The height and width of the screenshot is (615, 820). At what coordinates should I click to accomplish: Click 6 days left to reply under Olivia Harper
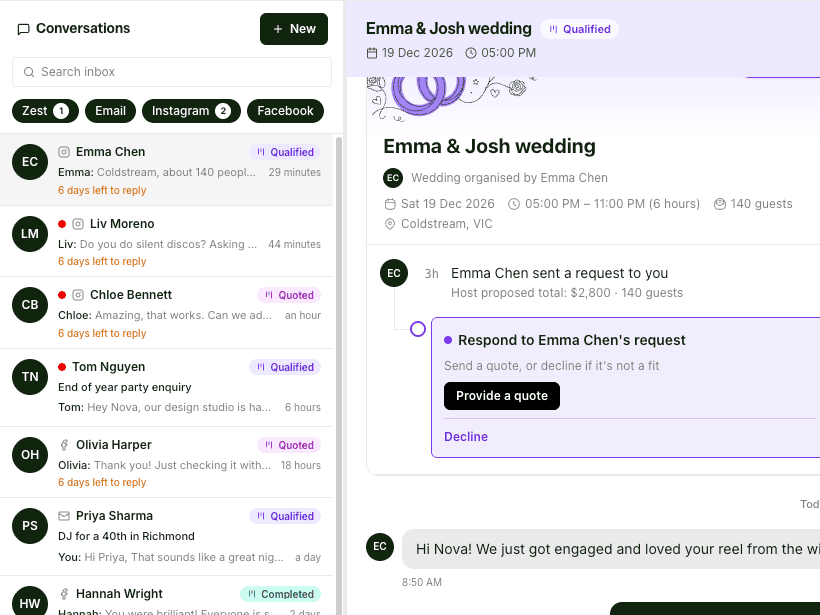tap(102, 483)
